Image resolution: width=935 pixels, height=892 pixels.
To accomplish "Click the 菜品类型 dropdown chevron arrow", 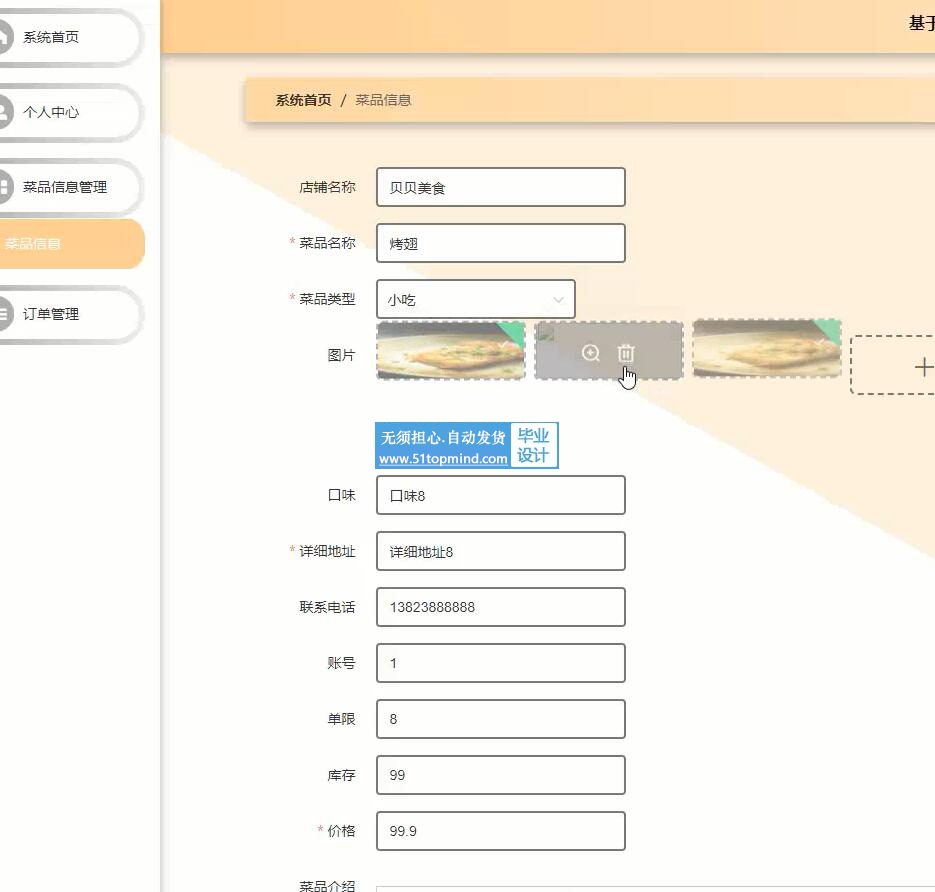I will click(558, 299).
